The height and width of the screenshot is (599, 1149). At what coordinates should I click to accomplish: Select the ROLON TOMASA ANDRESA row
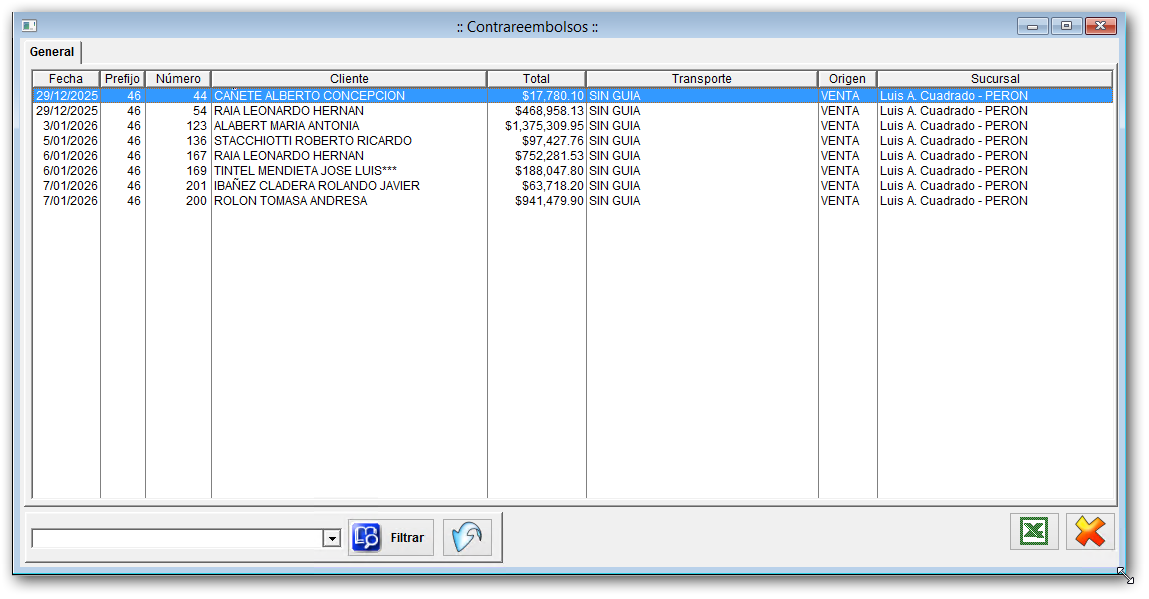coord(290,201)
